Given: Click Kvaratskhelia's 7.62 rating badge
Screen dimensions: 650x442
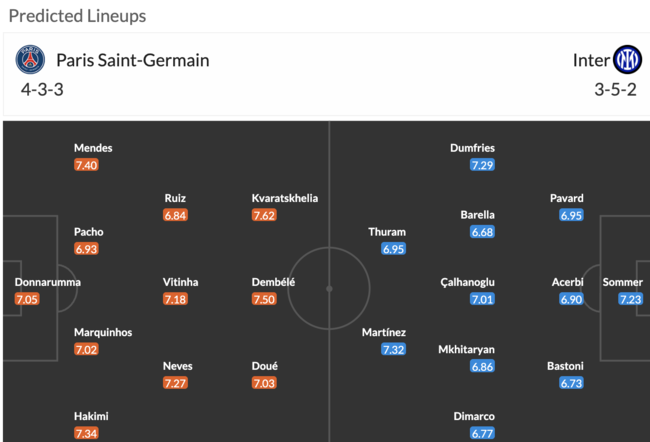Looking at the screenshot, I should (x=265, y=215).
